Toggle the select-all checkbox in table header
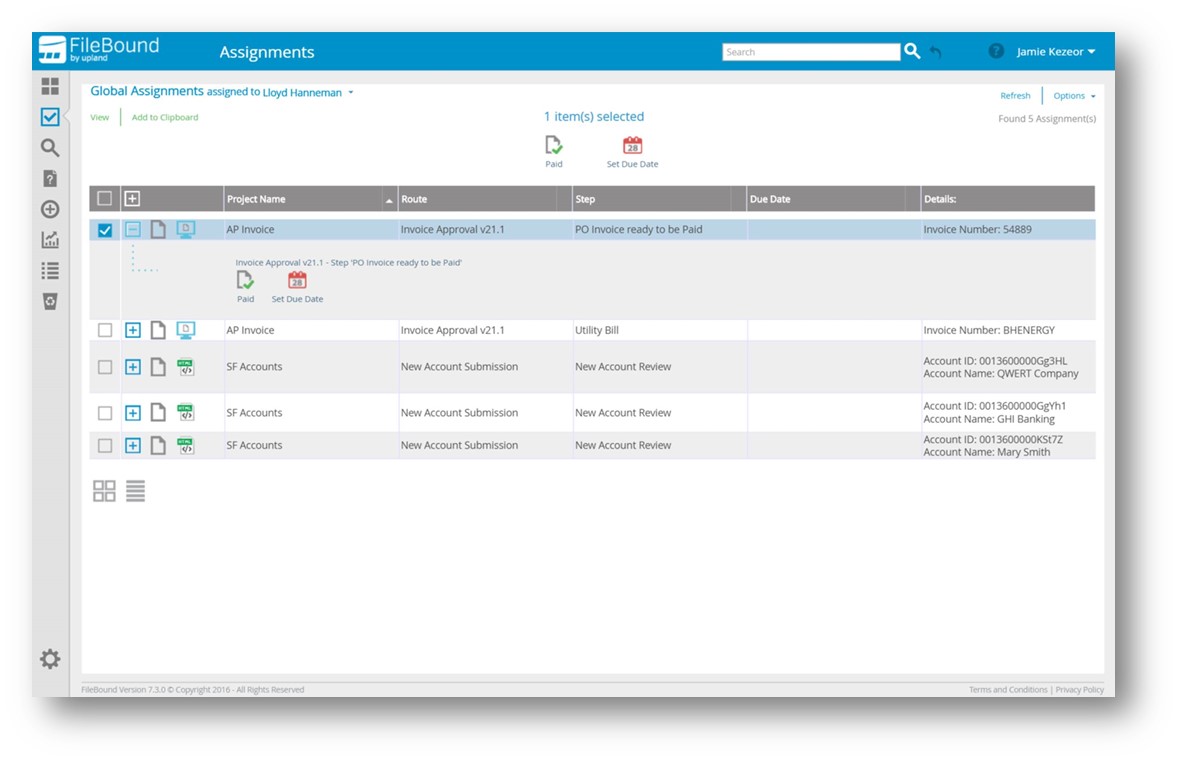1180x762 pixels. pyautogui.click(x=105, y=198)
